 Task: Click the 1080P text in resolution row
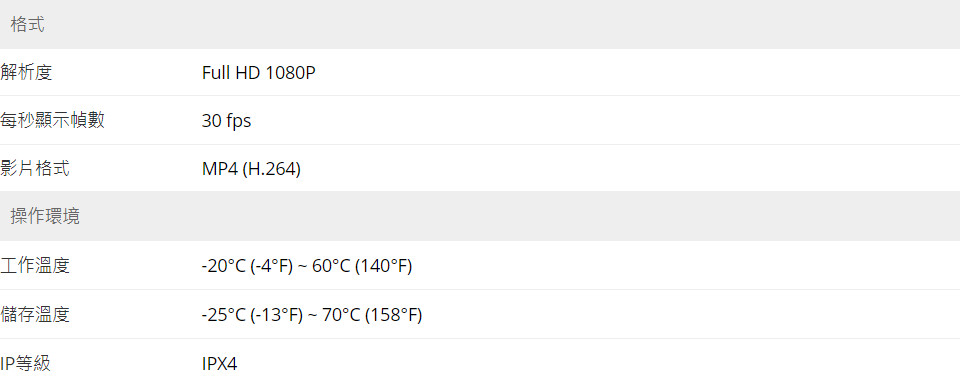point(291,73)
